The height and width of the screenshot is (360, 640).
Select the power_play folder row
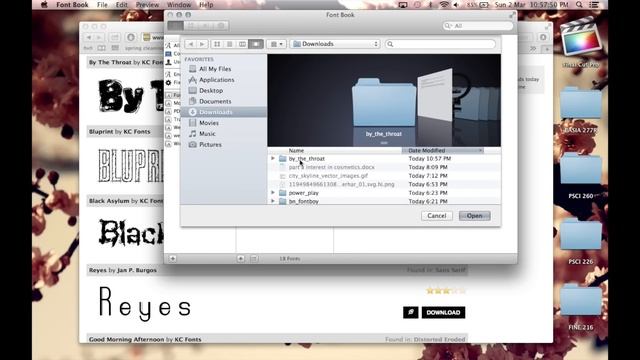pyautogui.click(x=384, y=193)
